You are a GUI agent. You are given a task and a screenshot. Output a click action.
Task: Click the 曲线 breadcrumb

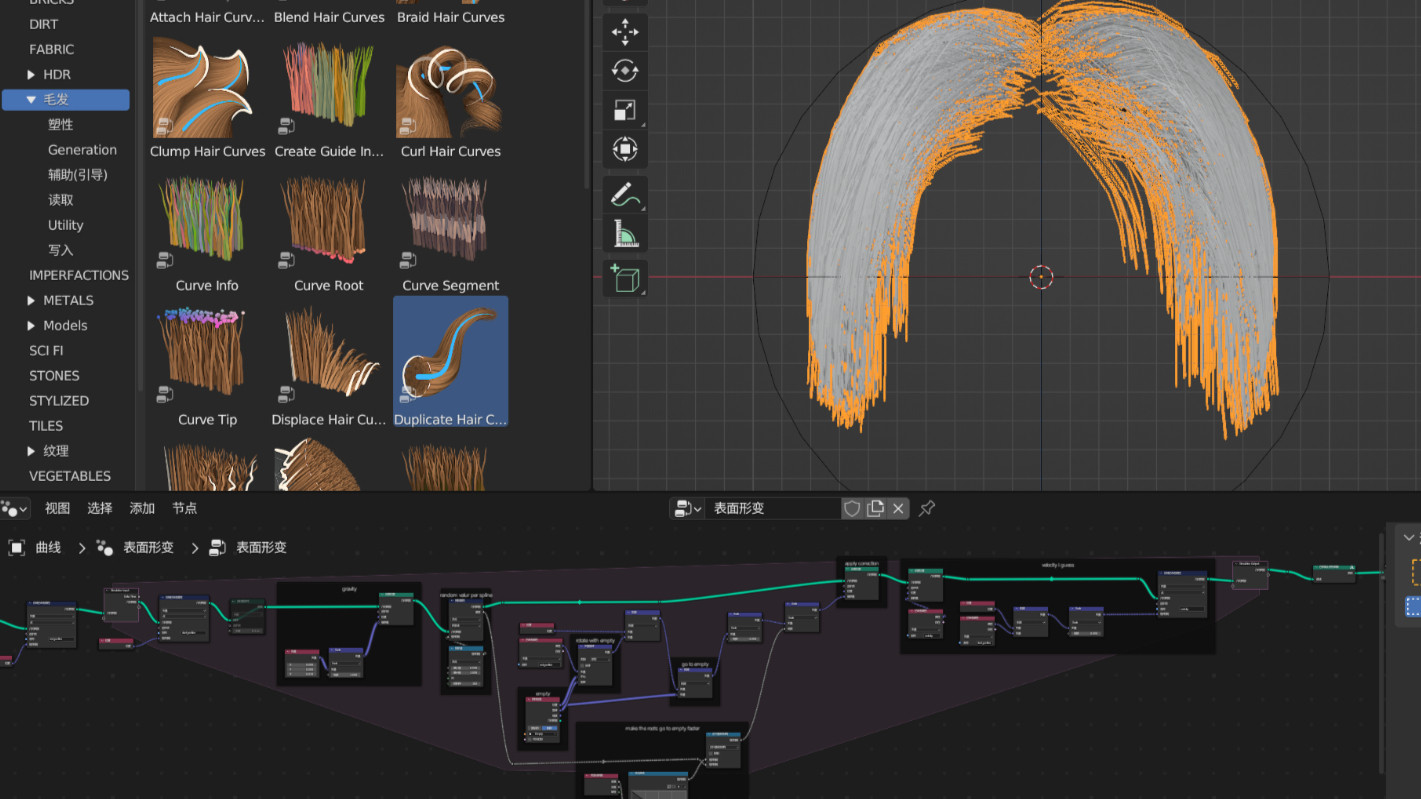(48, 547)
